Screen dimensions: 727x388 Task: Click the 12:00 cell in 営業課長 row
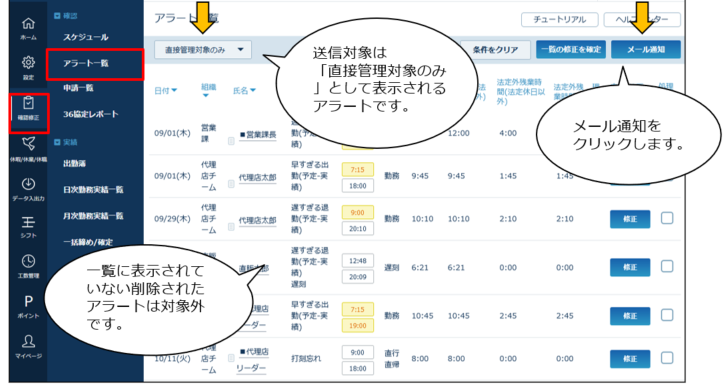459,133
